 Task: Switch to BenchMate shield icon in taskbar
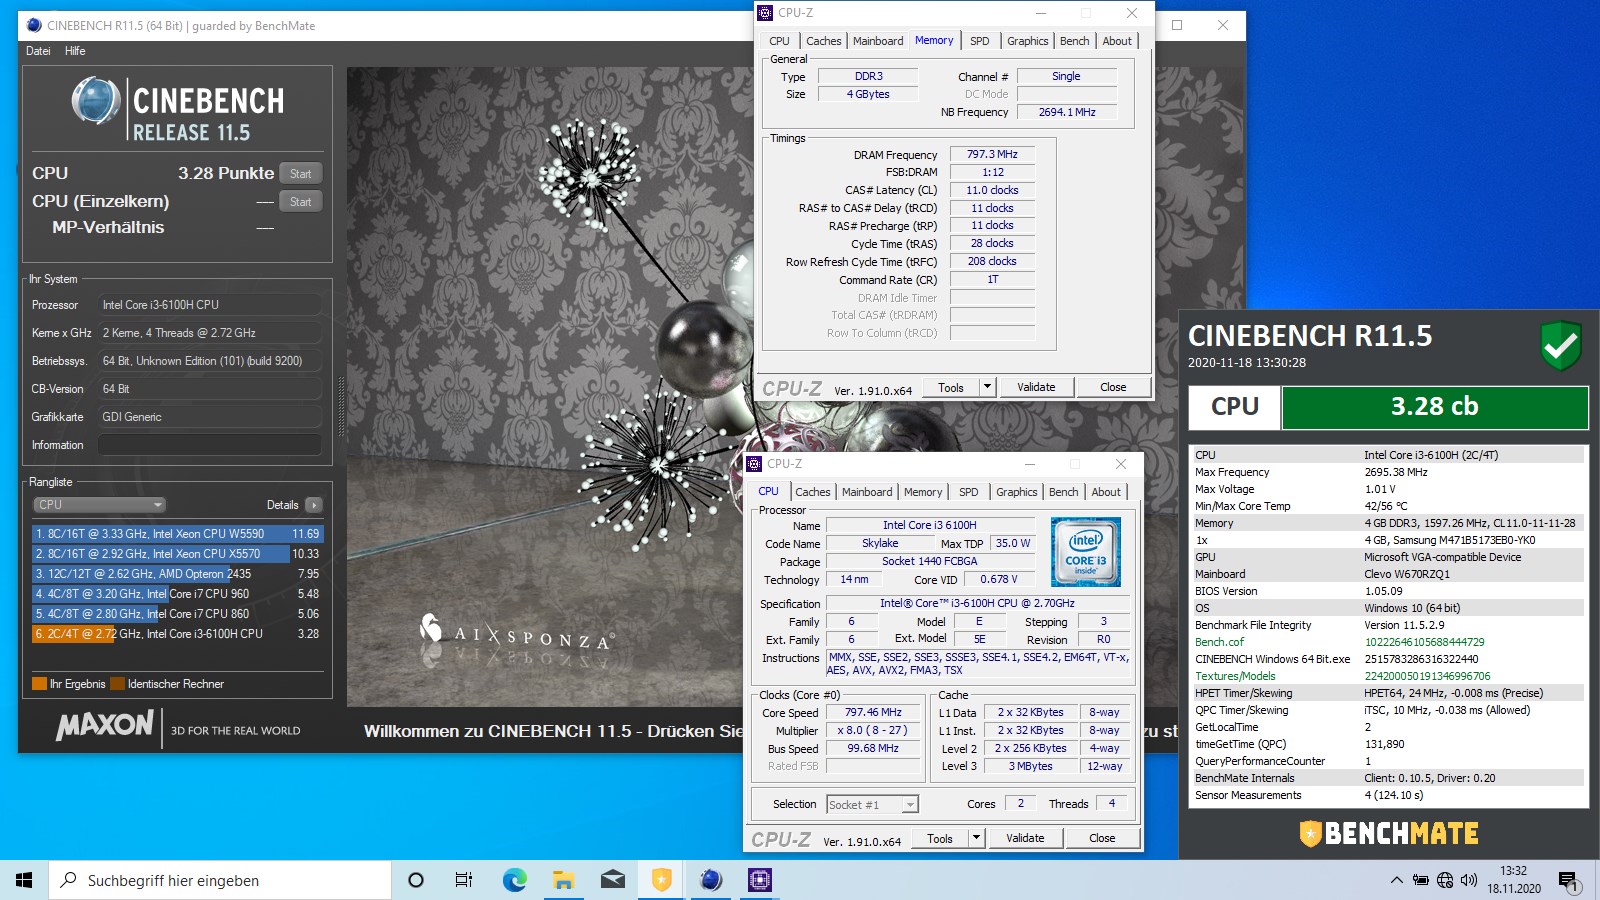[661, 880]
